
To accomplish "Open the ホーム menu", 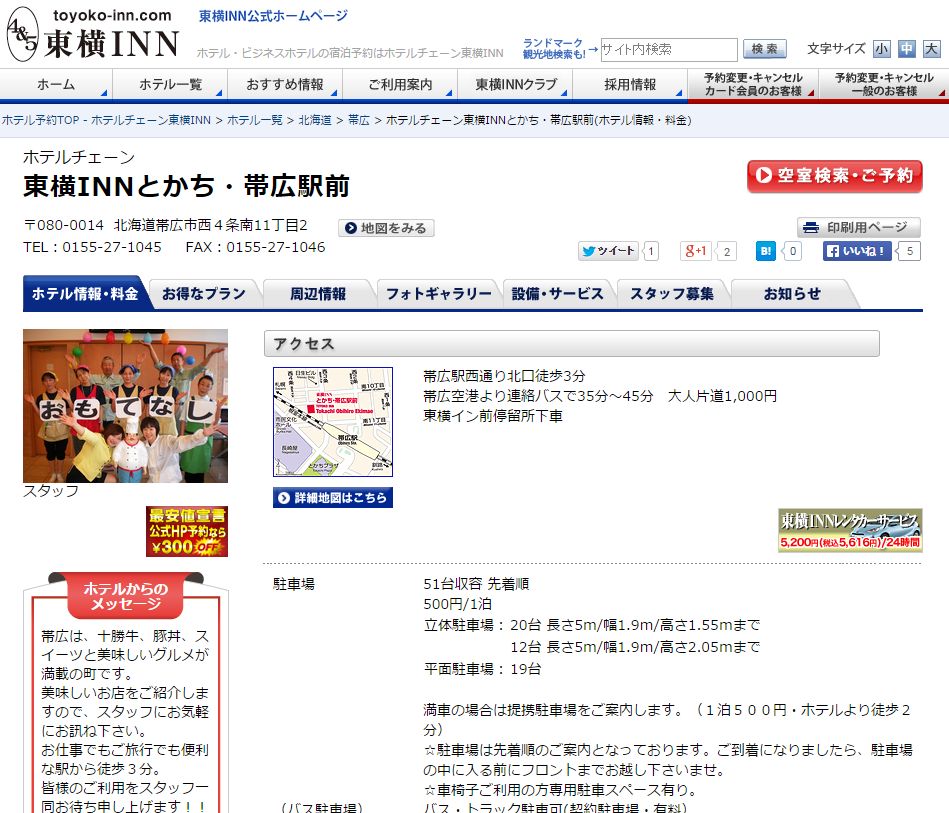I will pyautogui.click(x=56, y=84).
